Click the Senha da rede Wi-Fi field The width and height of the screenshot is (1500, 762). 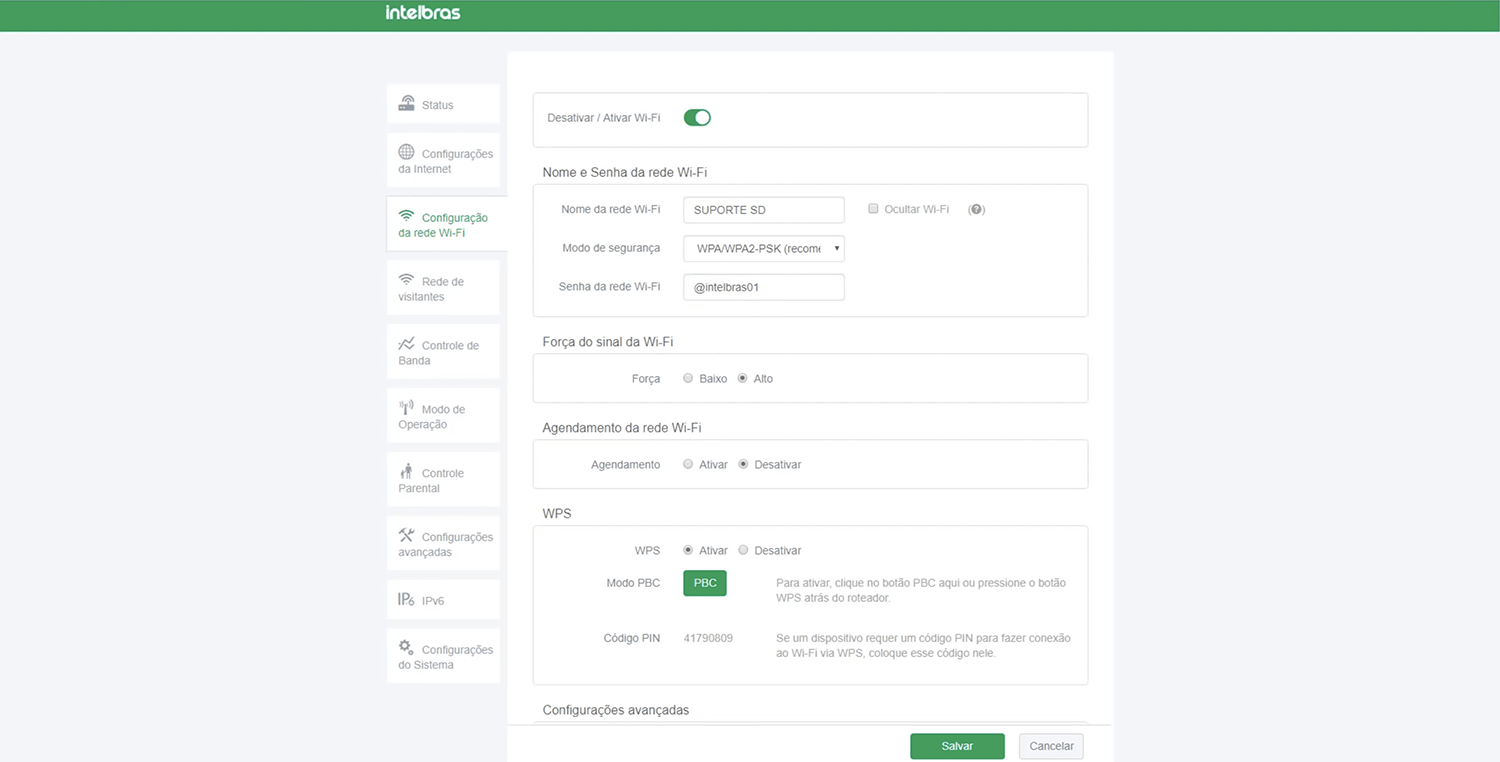[x=764, y=287]
